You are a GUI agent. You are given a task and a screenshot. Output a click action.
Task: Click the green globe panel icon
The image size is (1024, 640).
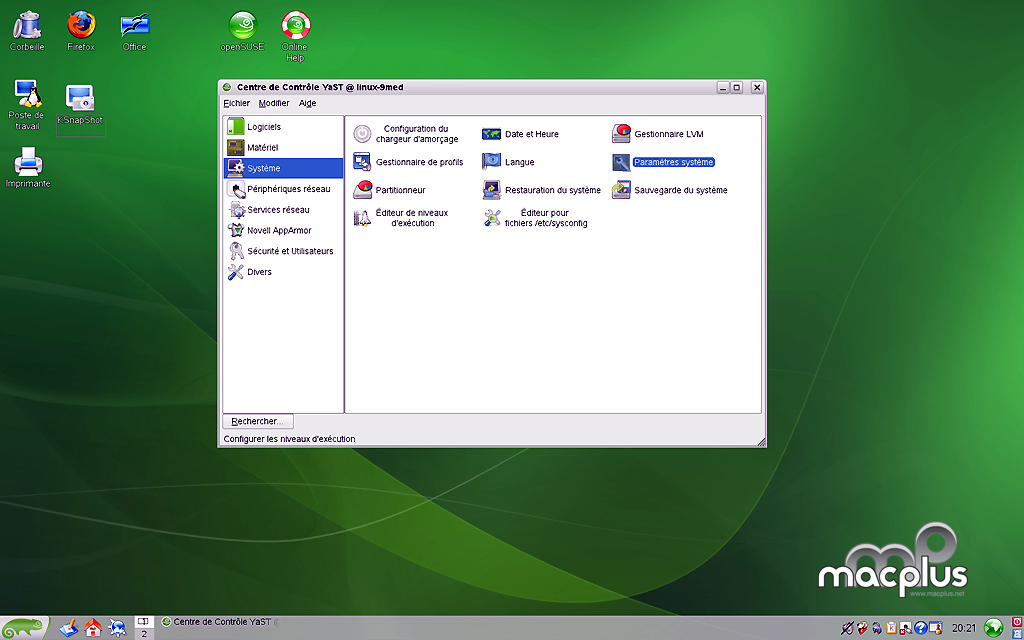point(993,628)
